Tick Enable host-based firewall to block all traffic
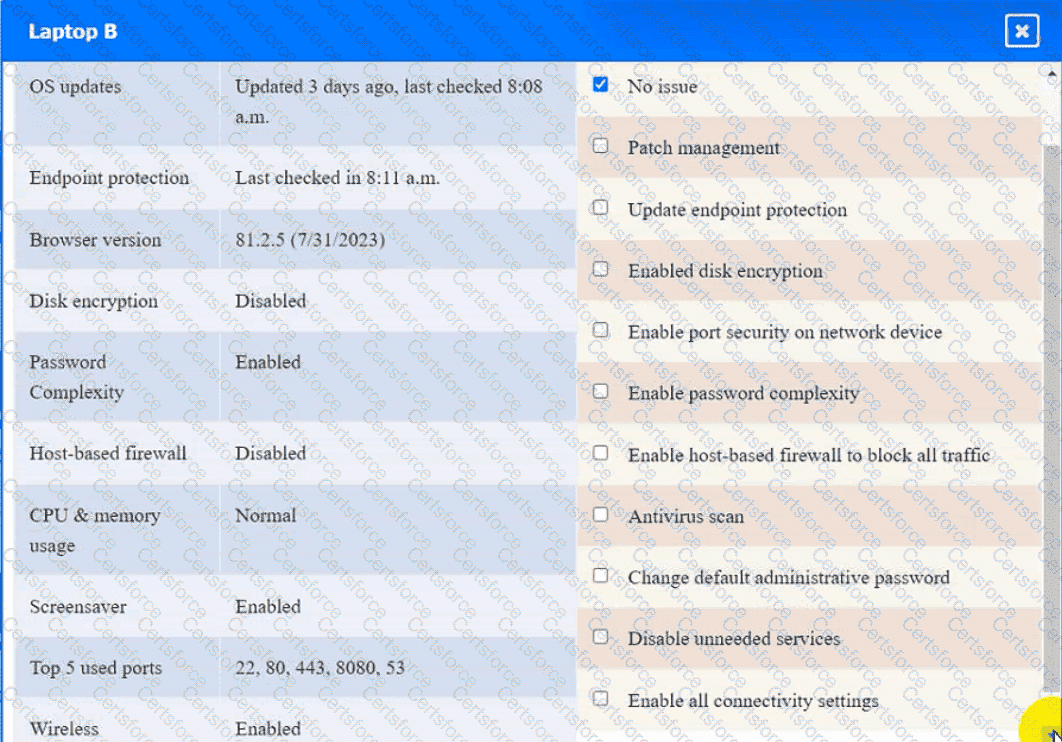Viewport: 1062px width, 742px height. tap(600, 453)
